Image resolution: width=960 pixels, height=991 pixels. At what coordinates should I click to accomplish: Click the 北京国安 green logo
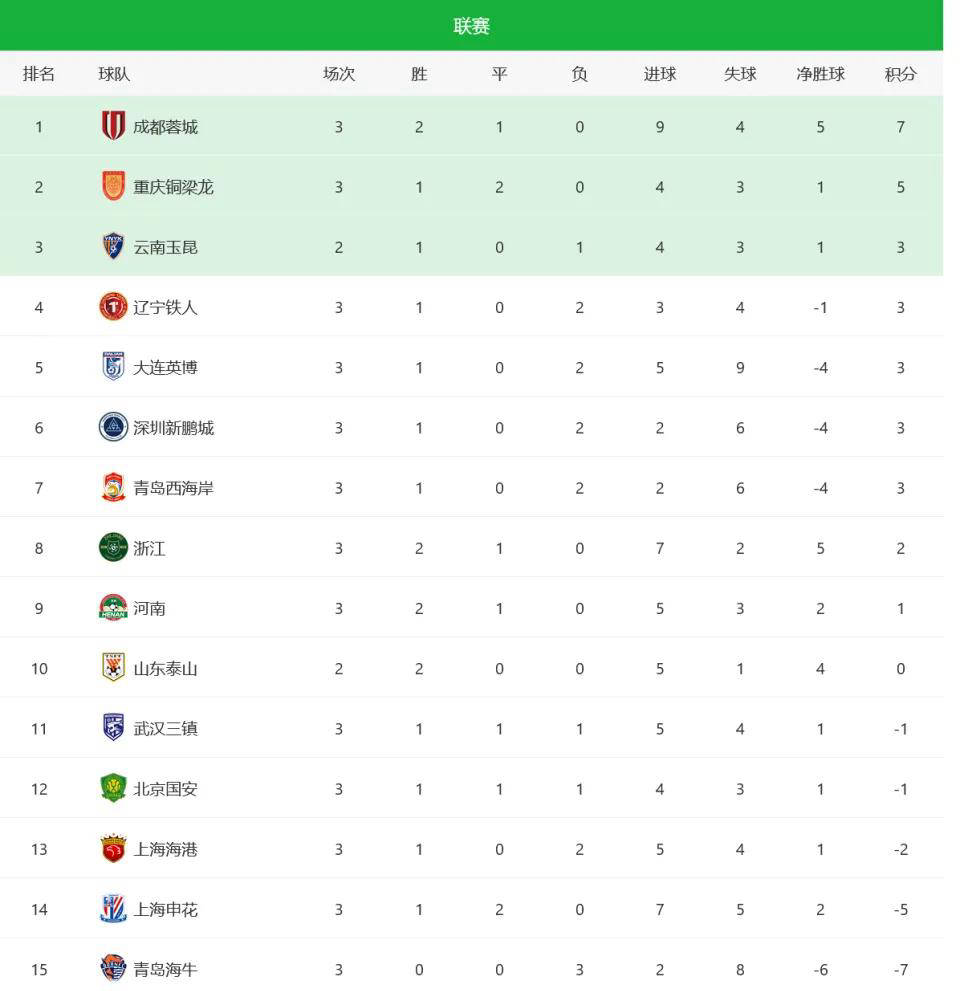click(x=113, y=789)
